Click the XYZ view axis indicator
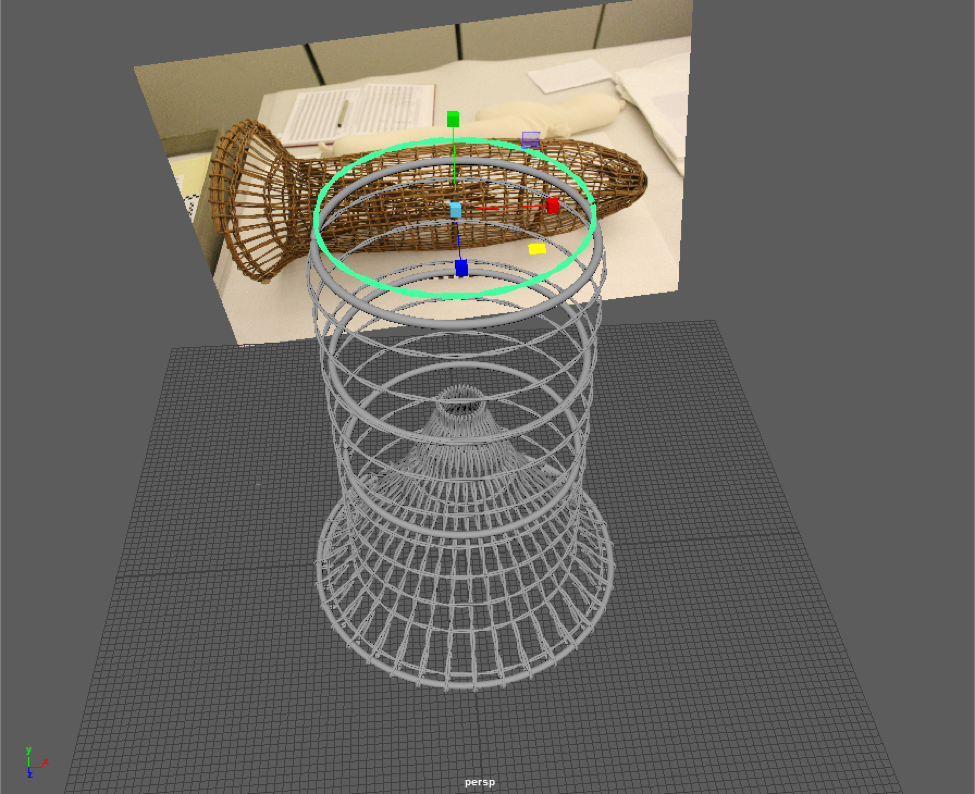975x794 pixels. (x=35, y=763)
